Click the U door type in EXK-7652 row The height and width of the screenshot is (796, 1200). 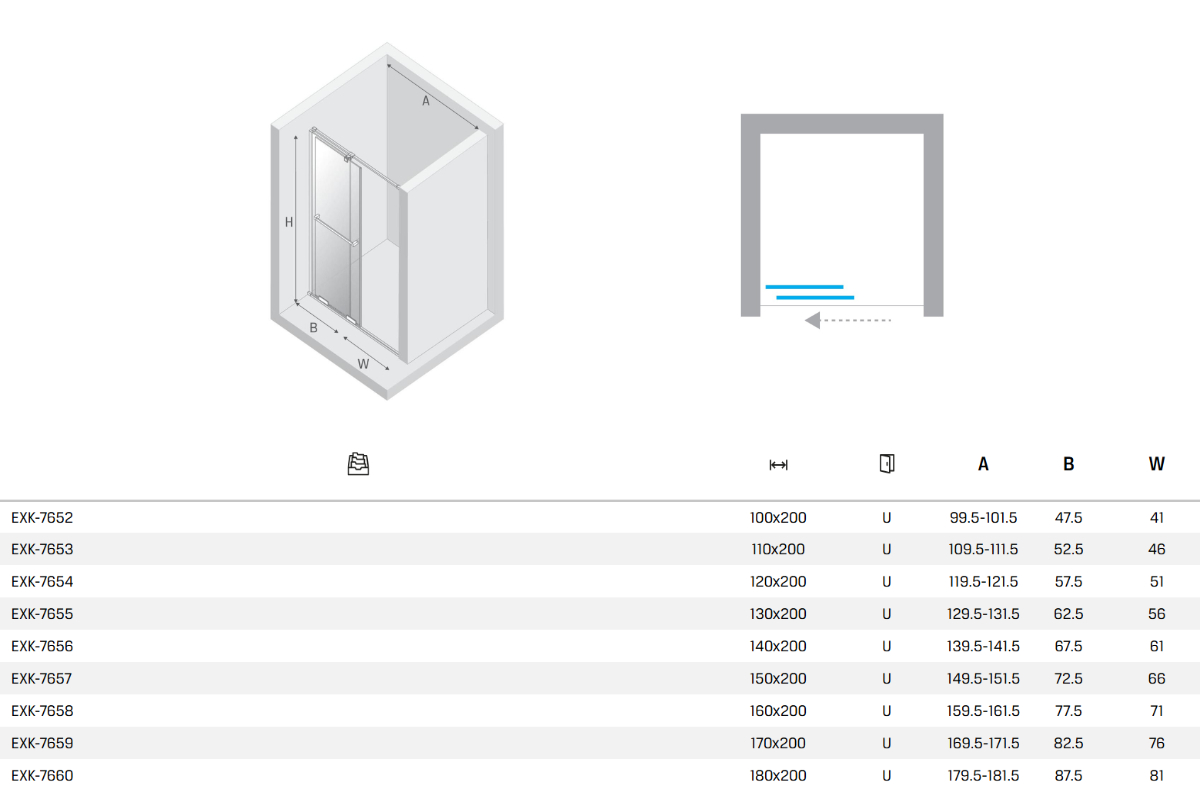pyautogui.click(x=886, y=518)
